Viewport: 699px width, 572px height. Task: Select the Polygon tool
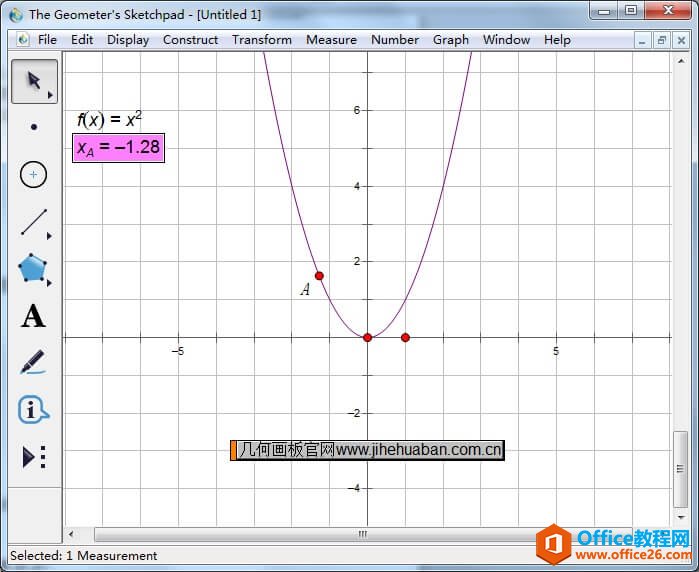point(32,268)
